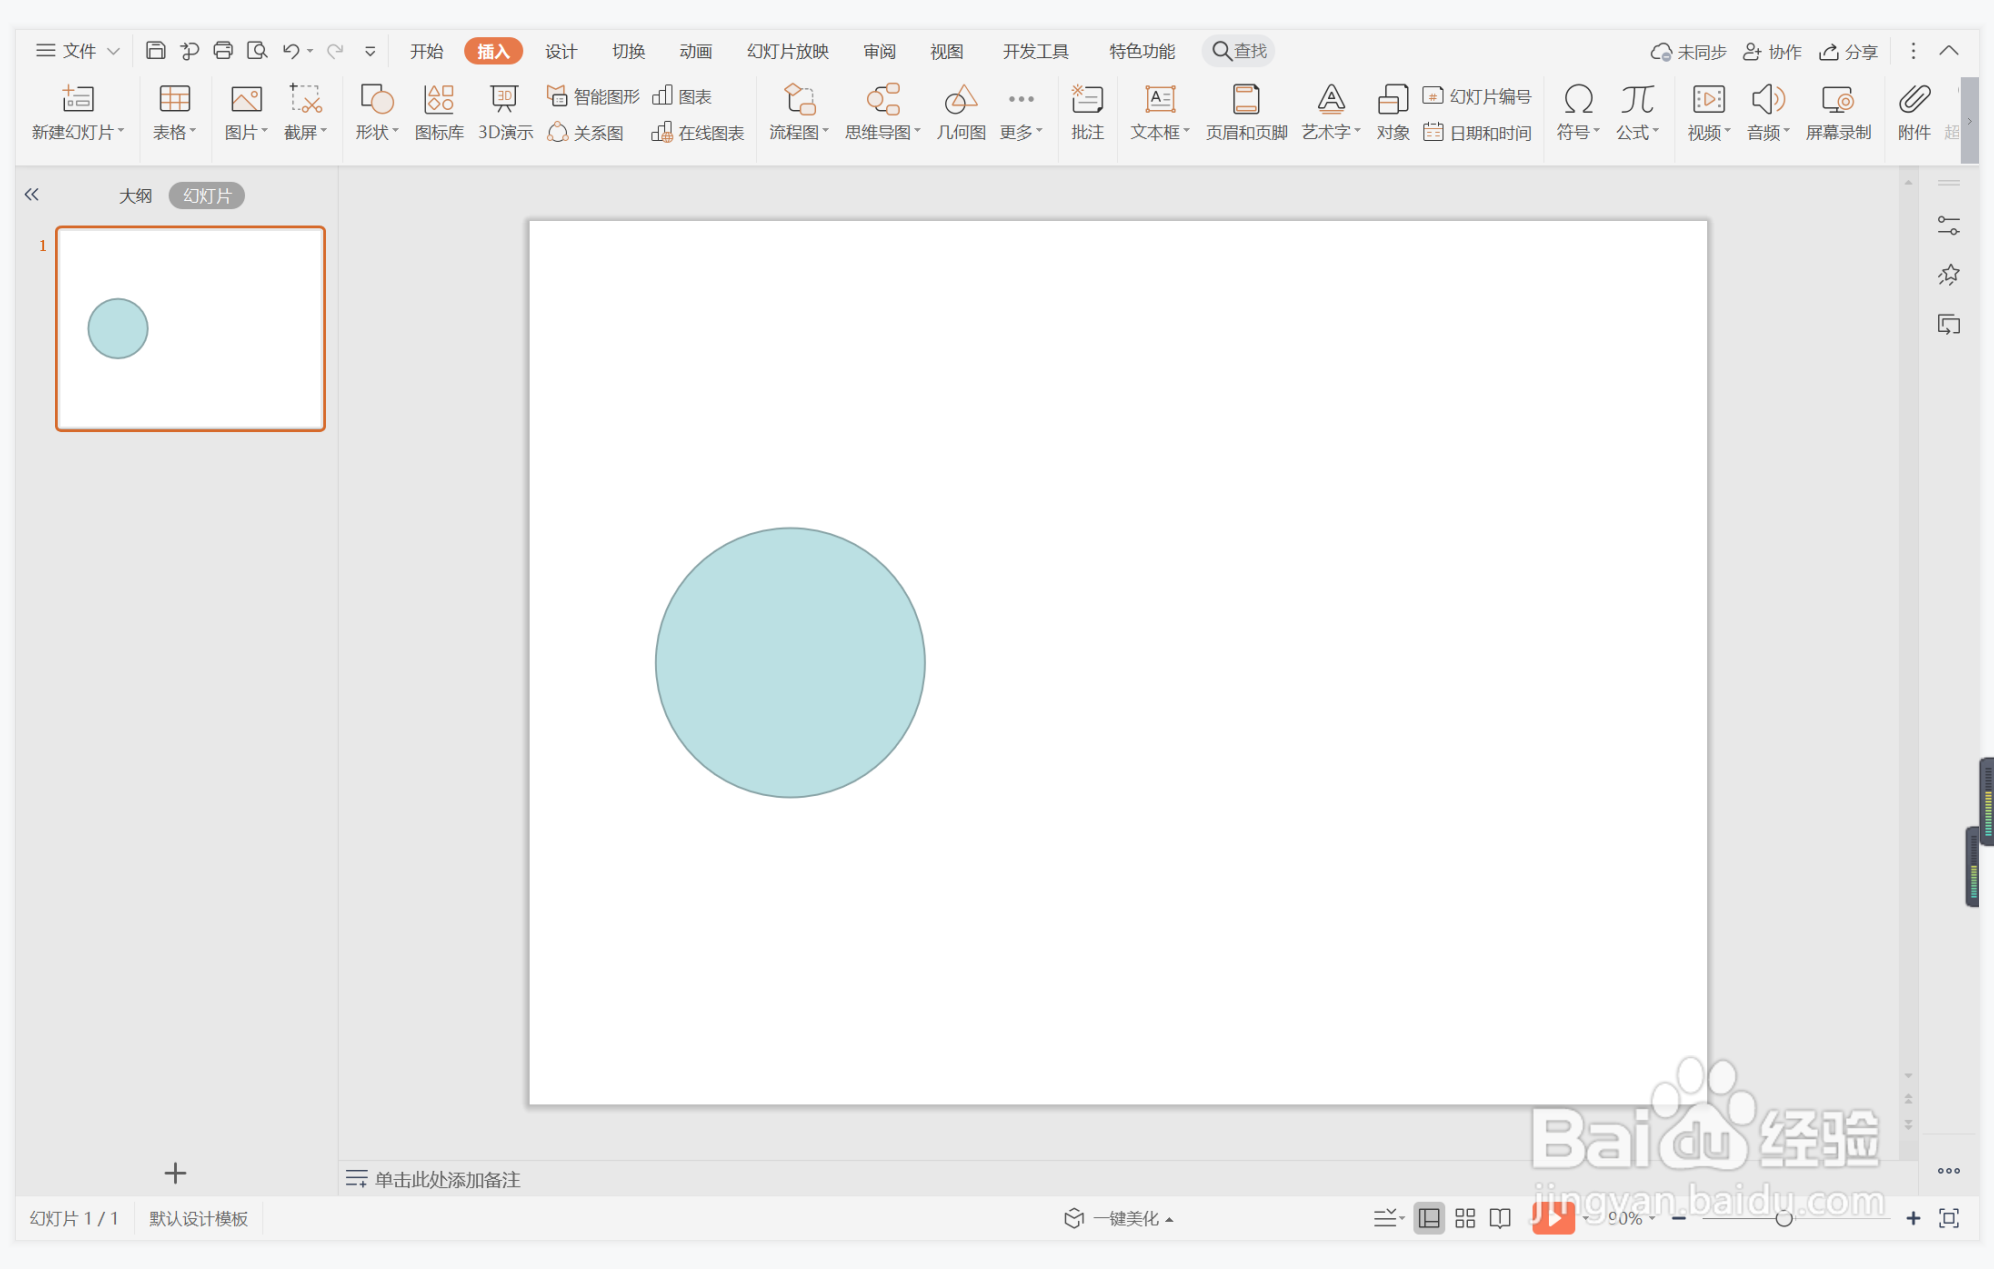Start slideshow with orange play button
The width and height of the screenshot is (1994, 1269).
tap(1552, 1217)
